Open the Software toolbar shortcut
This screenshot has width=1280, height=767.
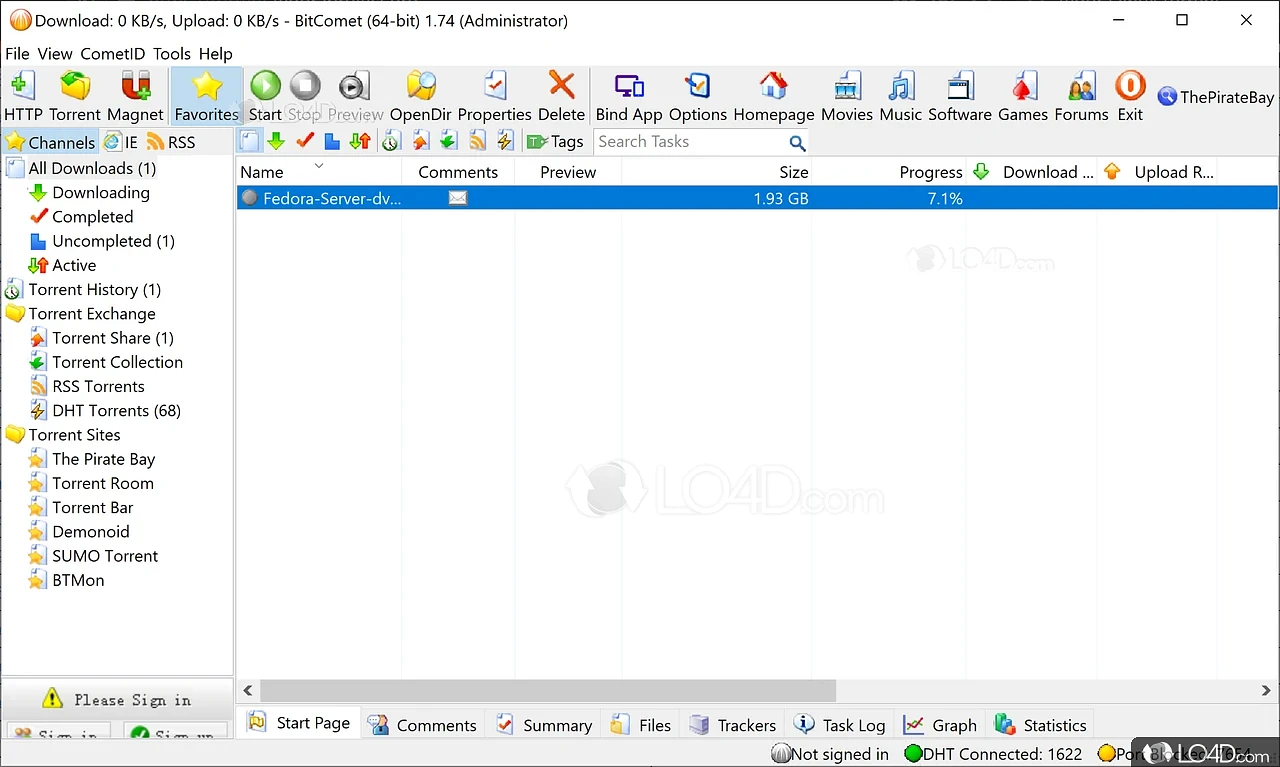coord(960,96)
